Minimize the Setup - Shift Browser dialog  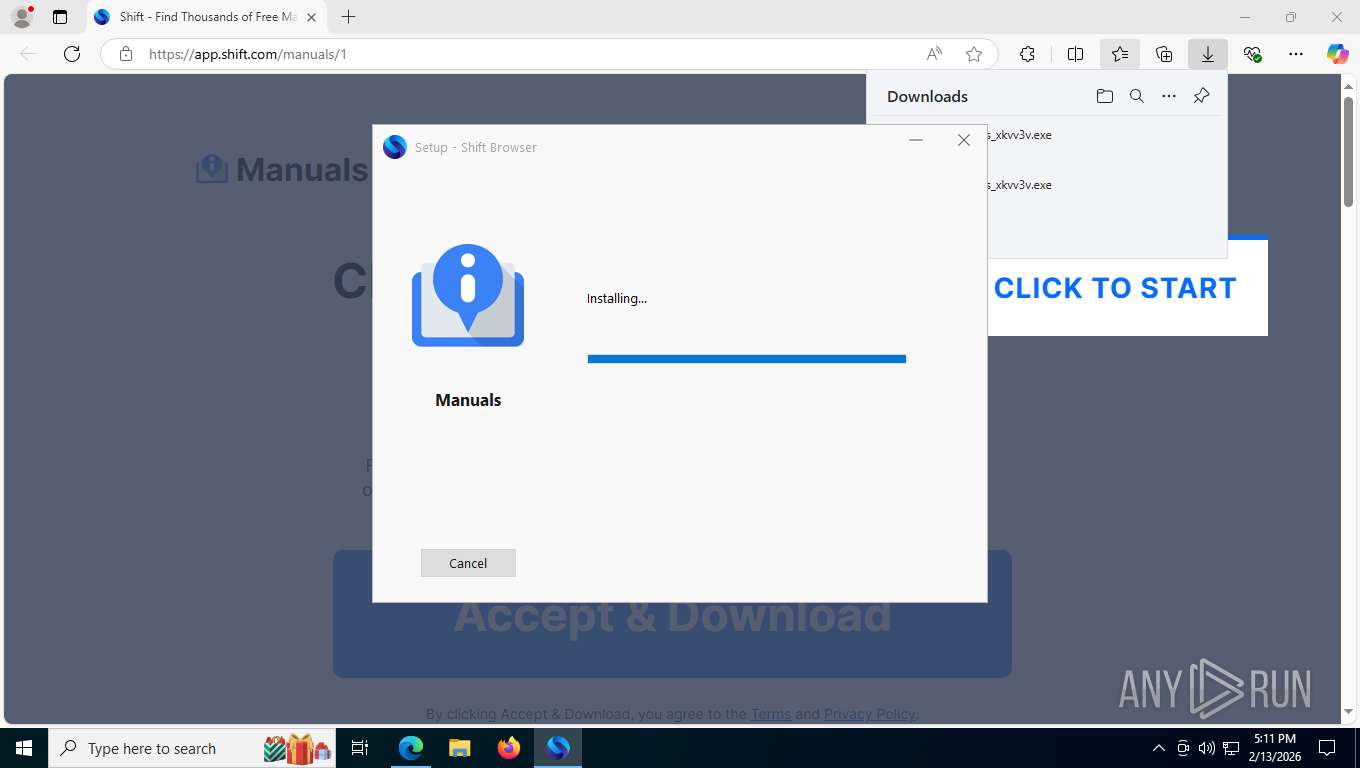point(916,140)
